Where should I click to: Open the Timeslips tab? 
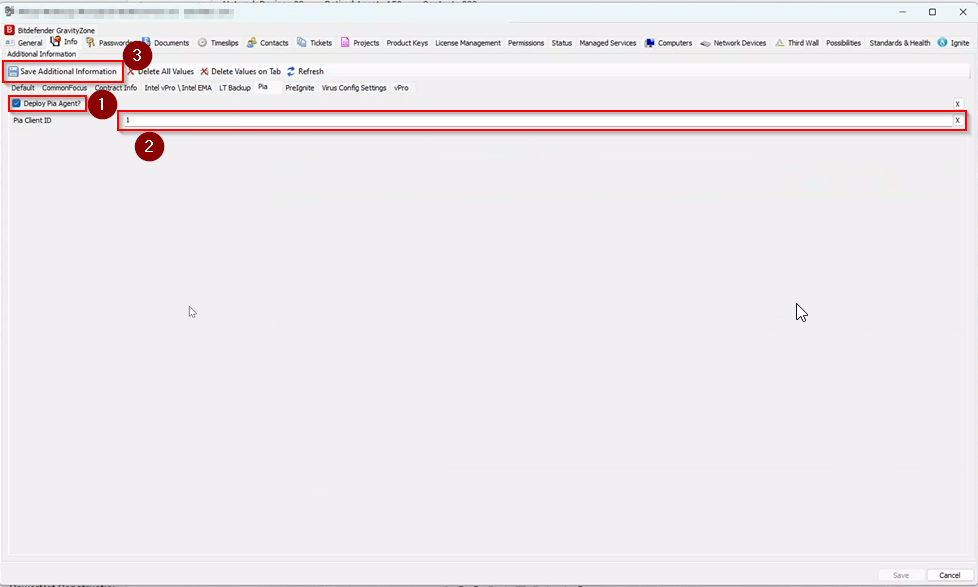tap(218, 43)
